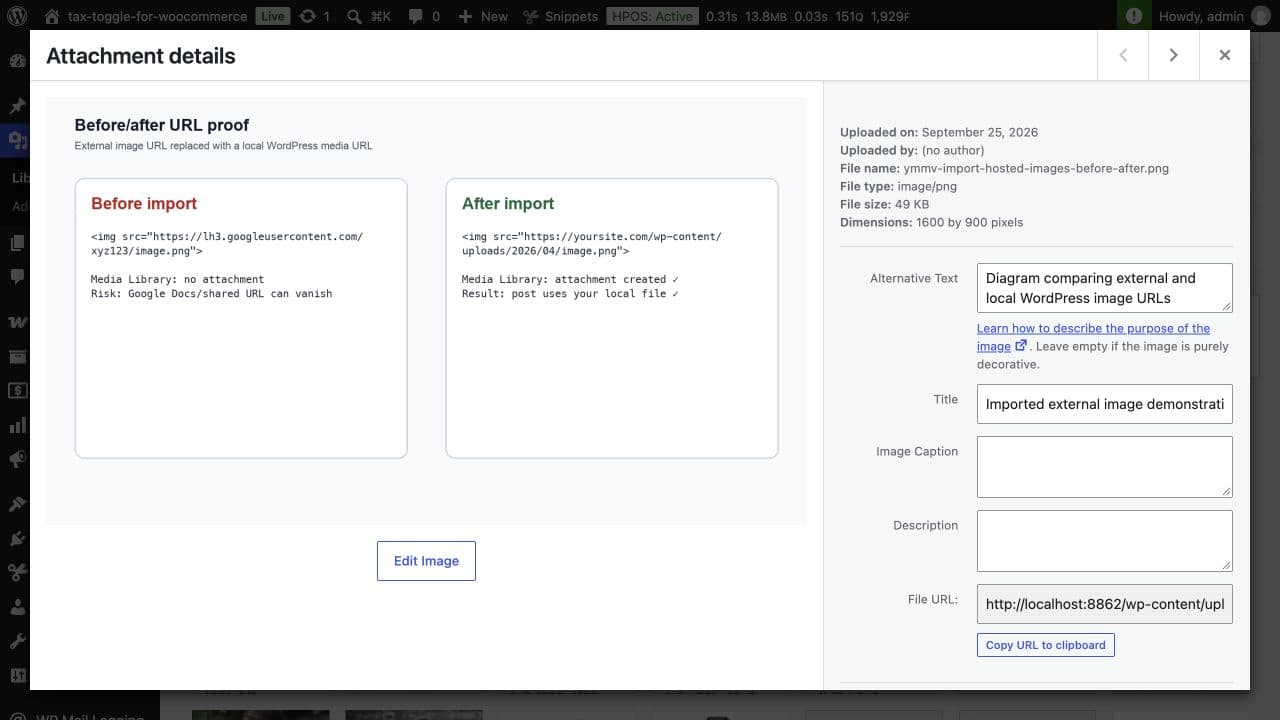Click the green exclamation notice icon

pyautogui.click(x=1133, y=16)
